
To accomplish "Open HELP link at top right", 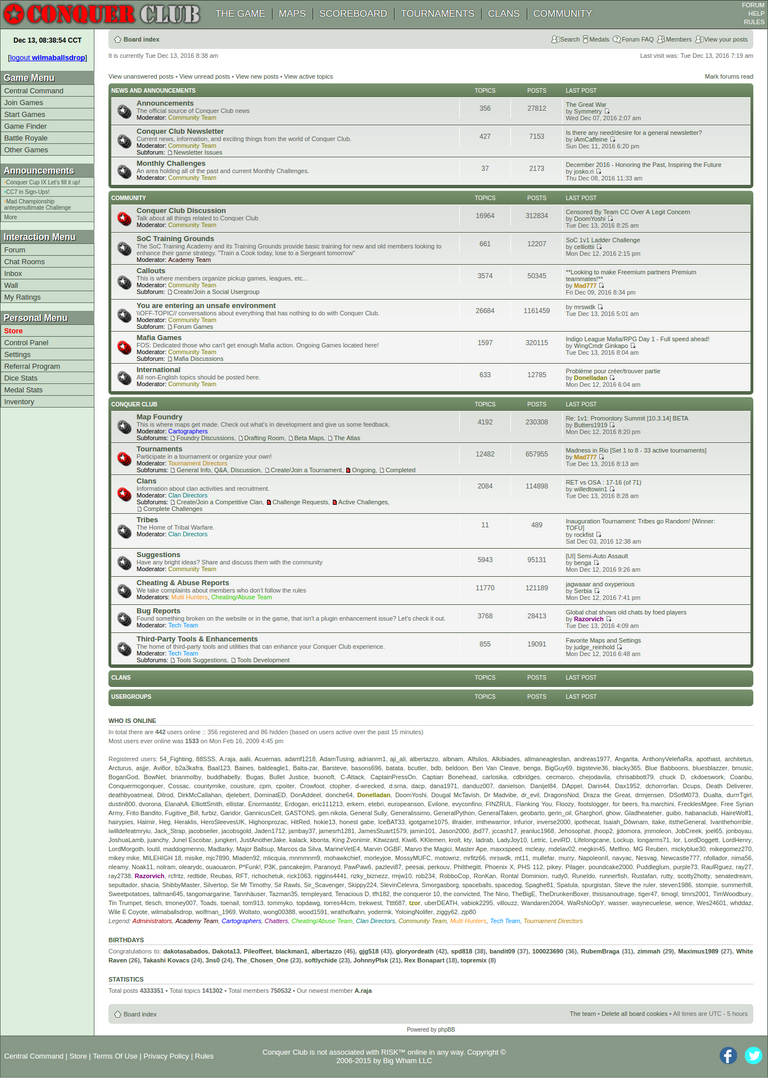I will click(x=756, y=13).
